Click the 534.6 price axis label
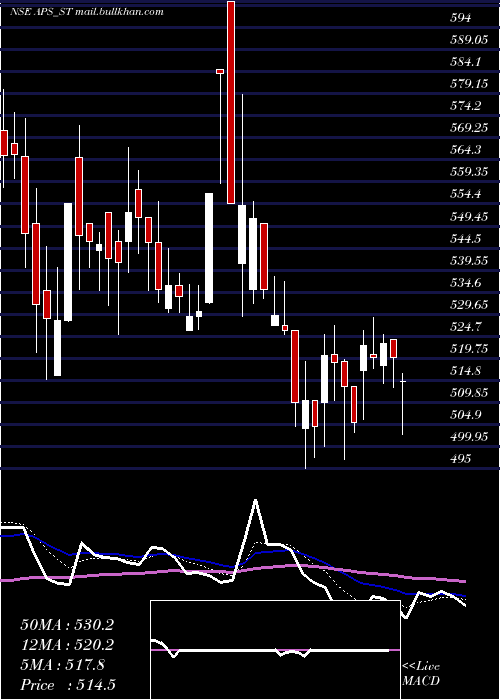Image resolution: width=500 pixels, height=700 pixels. (x=465, y=282)
